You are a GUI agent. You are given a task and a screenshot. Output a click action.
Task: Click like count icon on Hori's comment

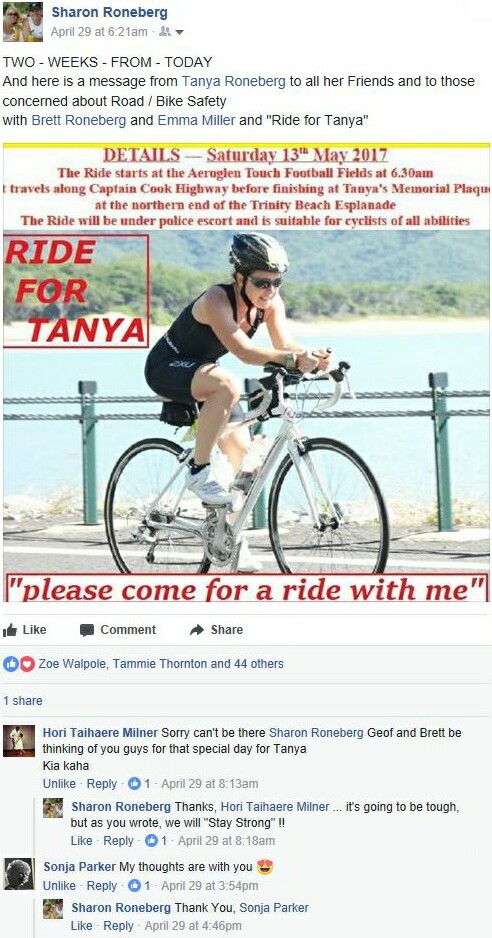pos(135,783)
